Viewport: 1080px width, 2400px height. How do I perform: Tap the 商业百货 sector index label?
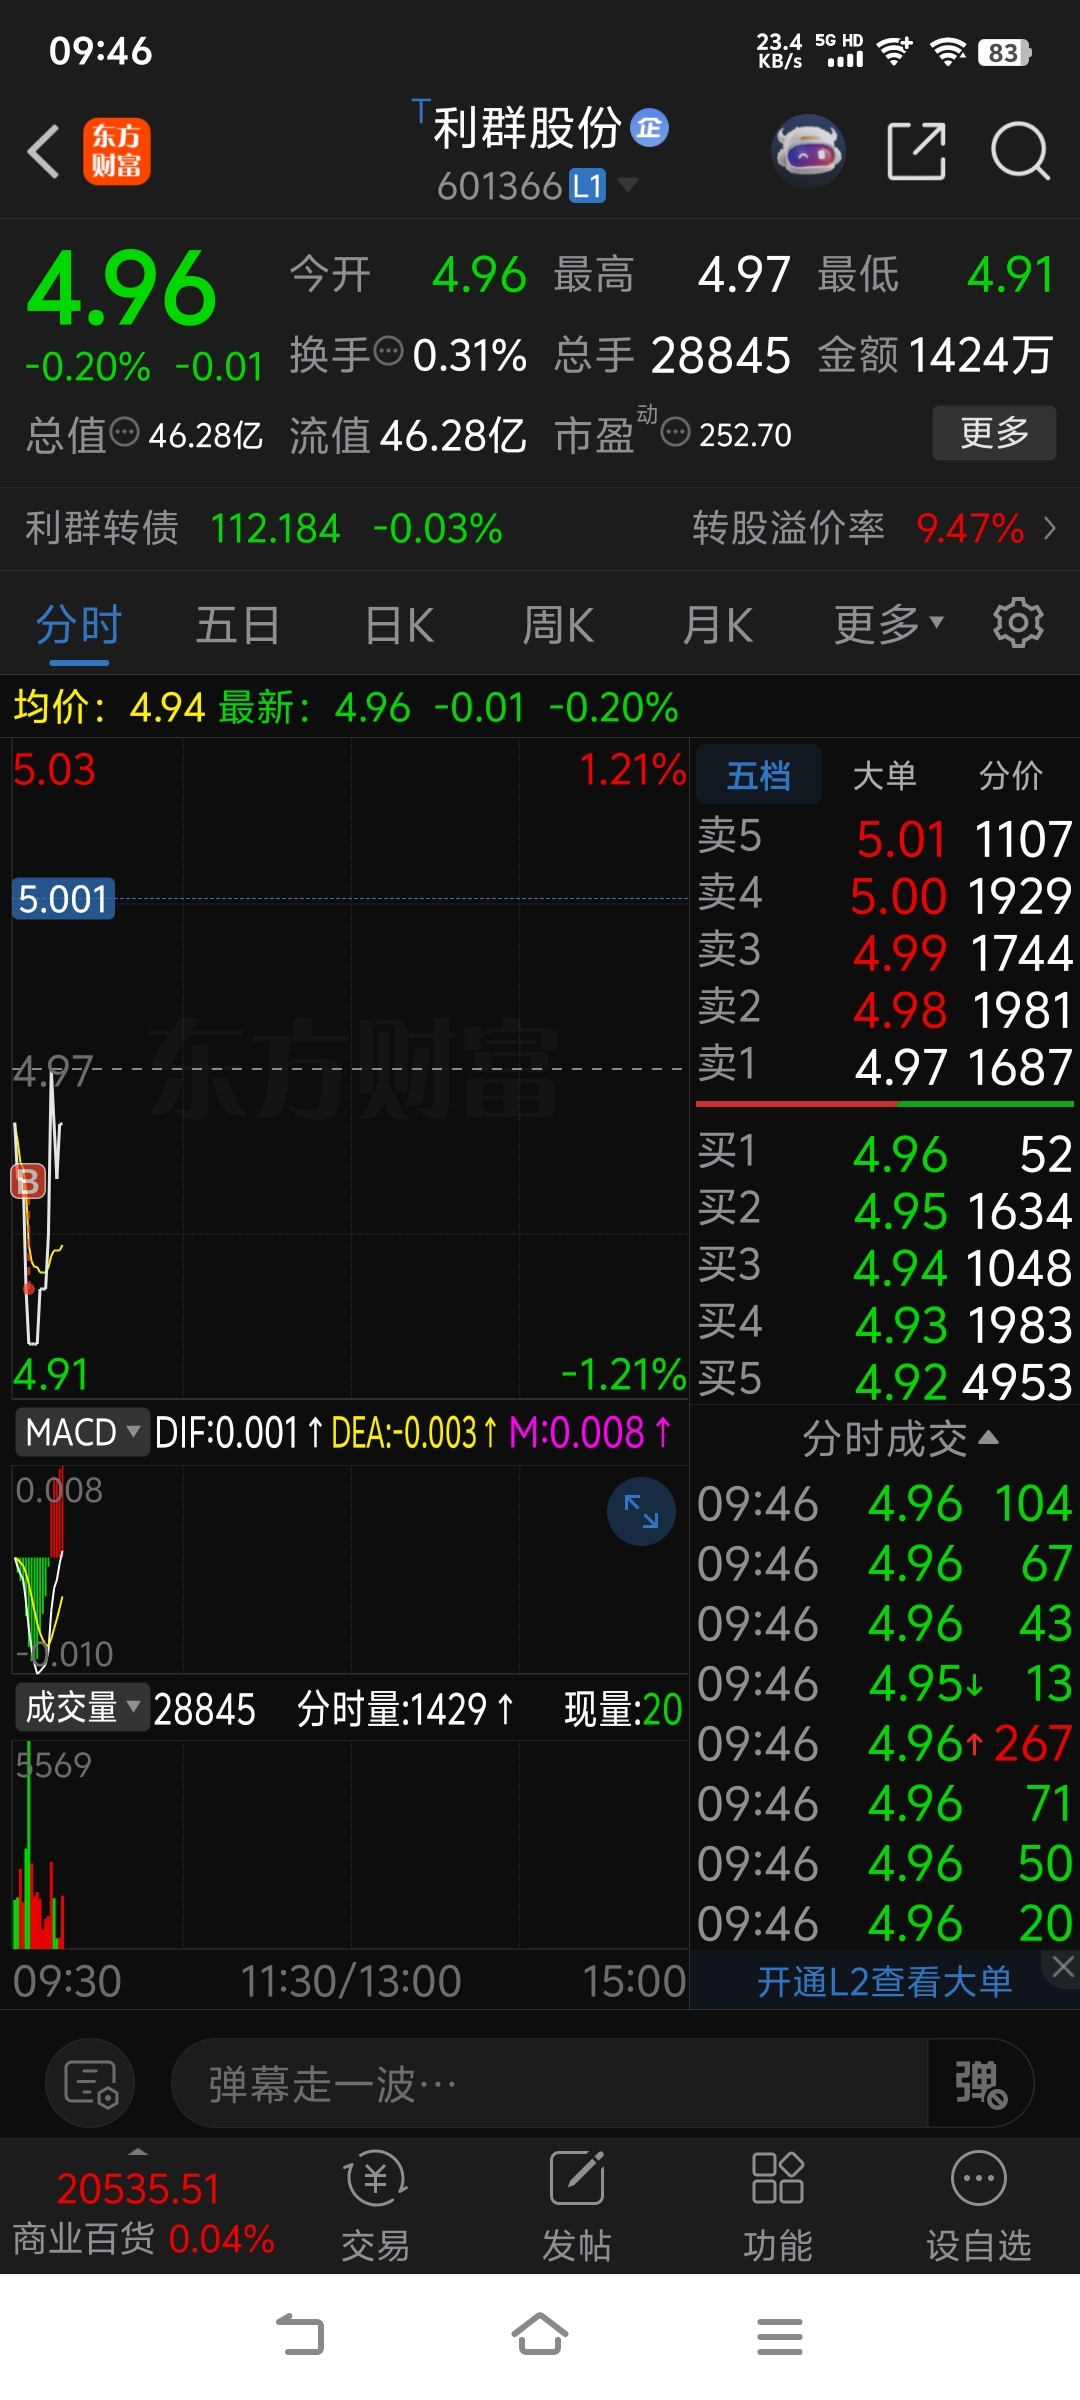click(83, 2238)
